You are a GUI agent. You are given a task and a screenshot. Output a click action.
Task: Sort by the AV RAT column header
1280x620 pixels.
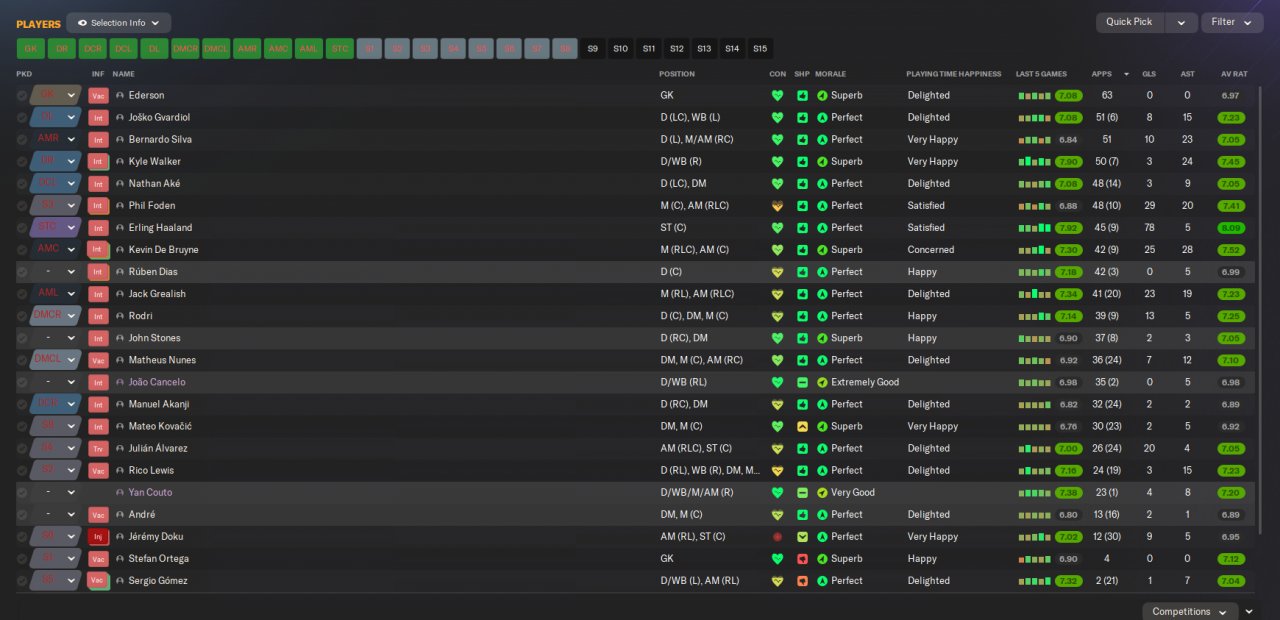click(1234, 74)
